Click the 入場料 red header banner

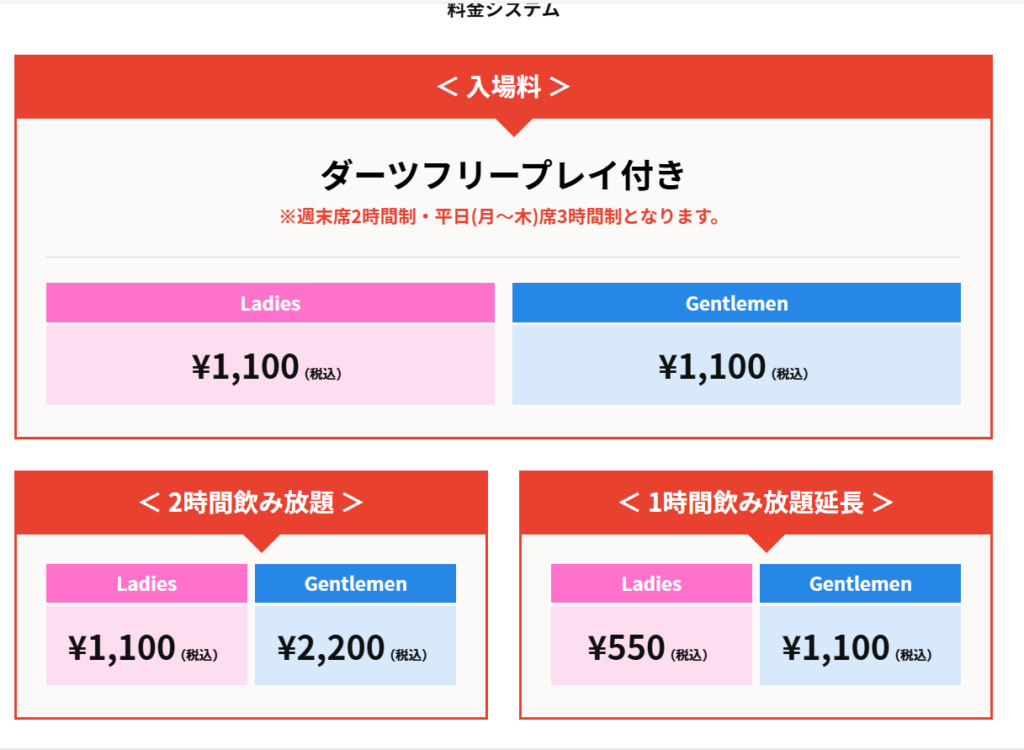click(504, 87)
